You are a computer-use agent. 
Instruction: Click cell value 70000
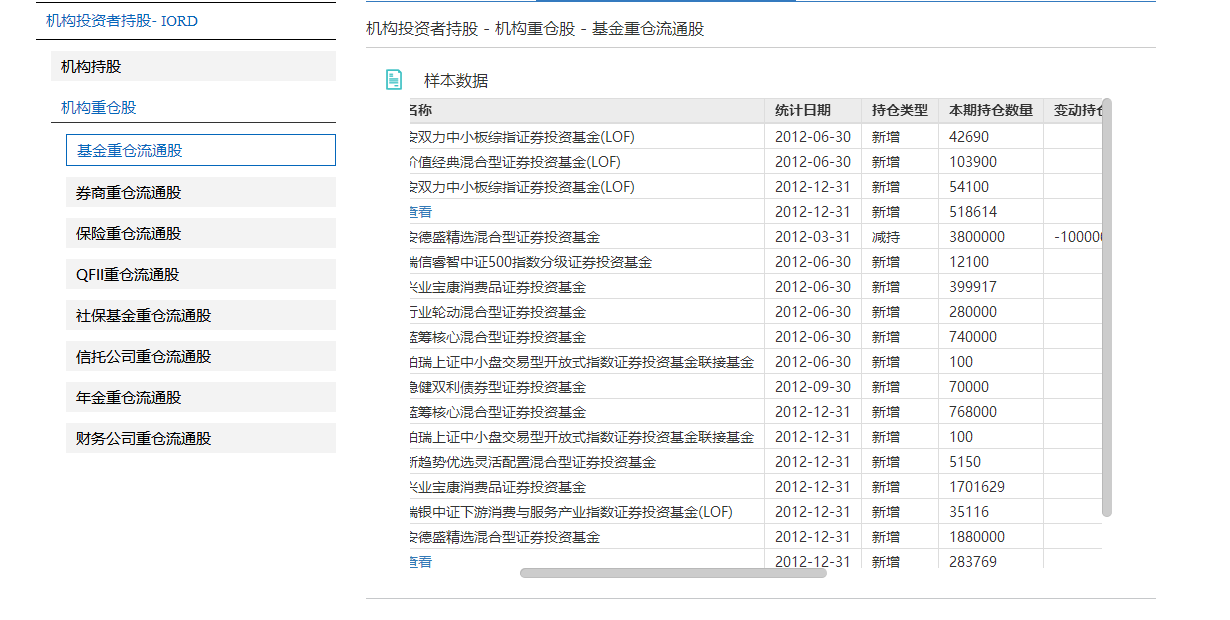click(969, 387)
